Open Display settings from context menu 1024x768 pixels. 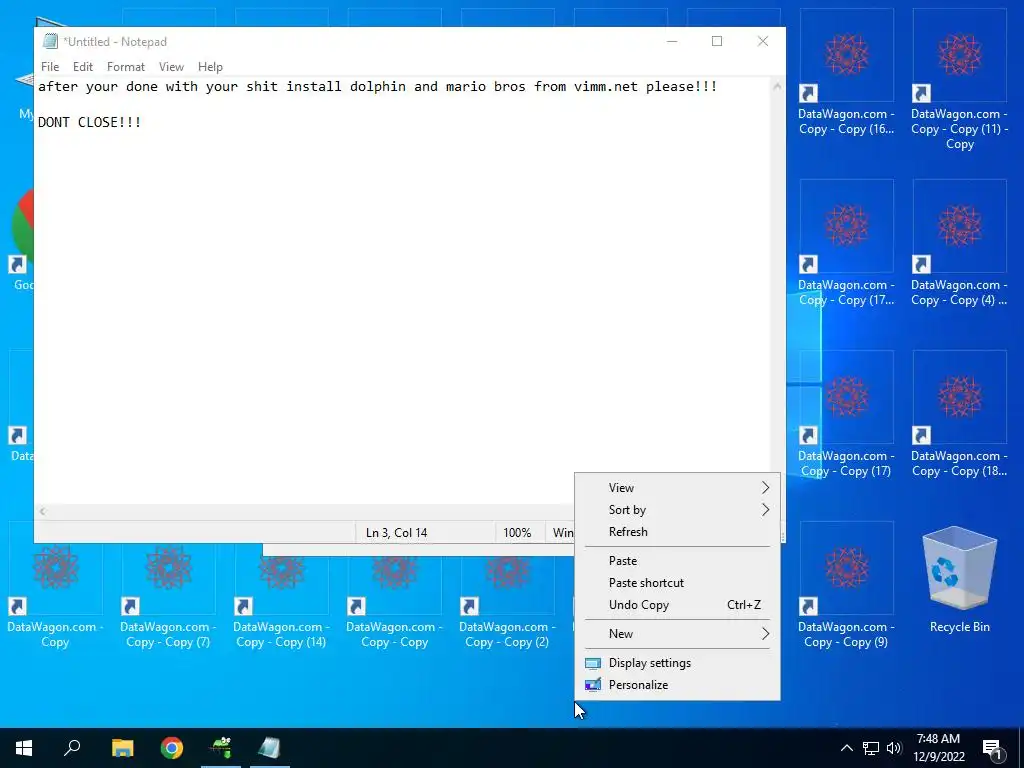[x=677, y=663]
